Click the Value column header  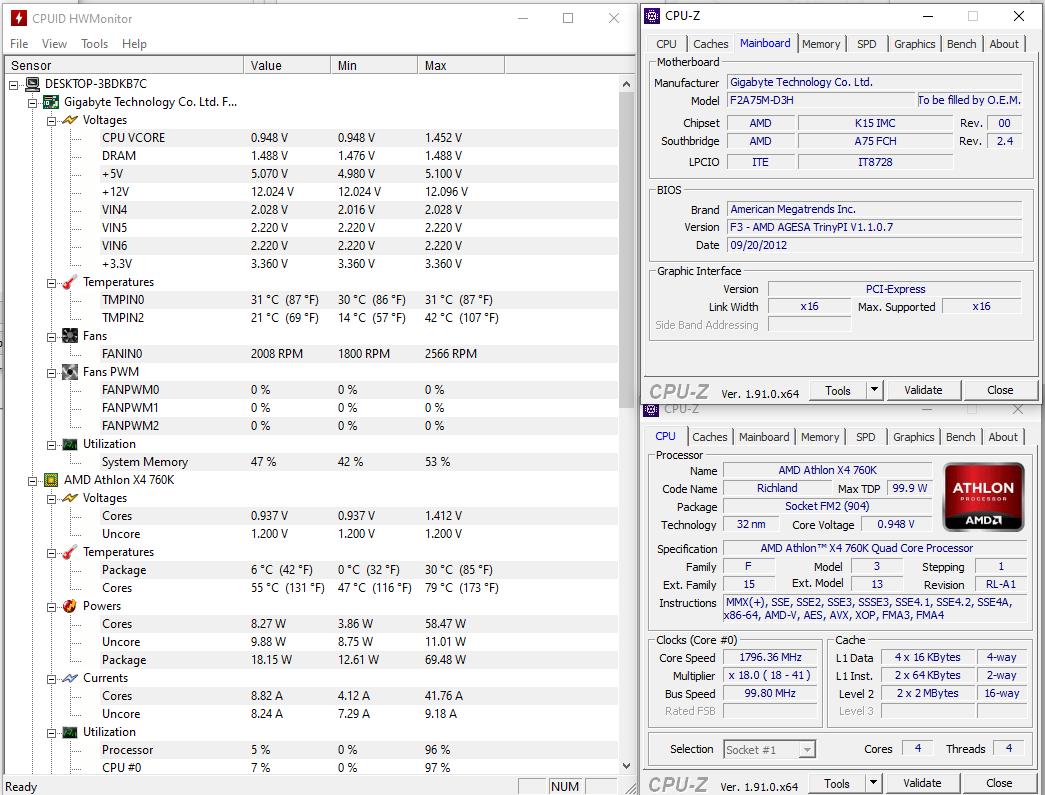tap(287, 65)
